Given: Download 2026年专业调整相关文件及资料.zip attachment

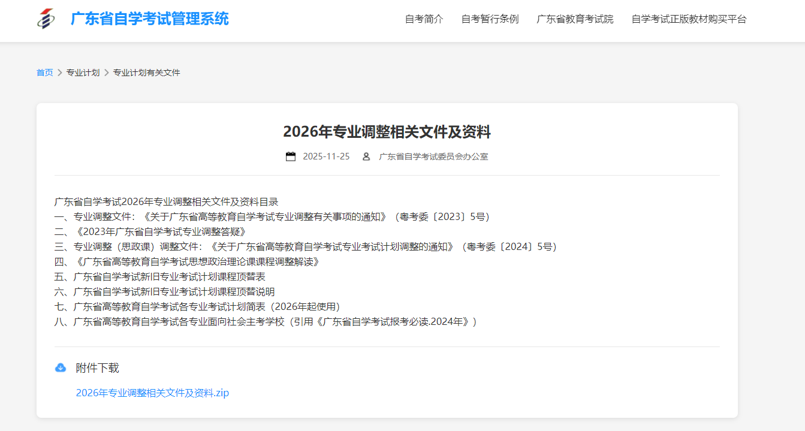Looking at the screenshot, I should pos(152,393).
